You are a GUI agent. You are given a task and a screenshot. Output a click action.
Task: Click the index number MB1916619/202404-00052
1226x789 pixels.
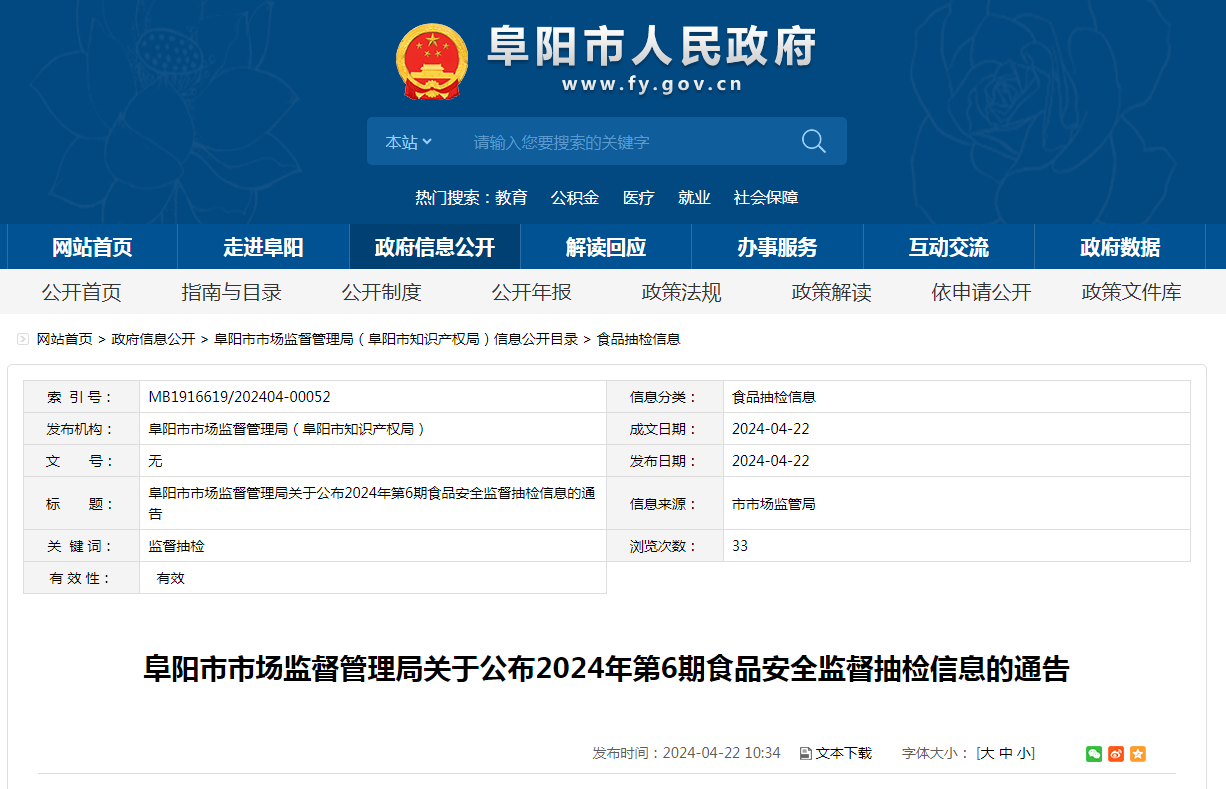(240, 397)
